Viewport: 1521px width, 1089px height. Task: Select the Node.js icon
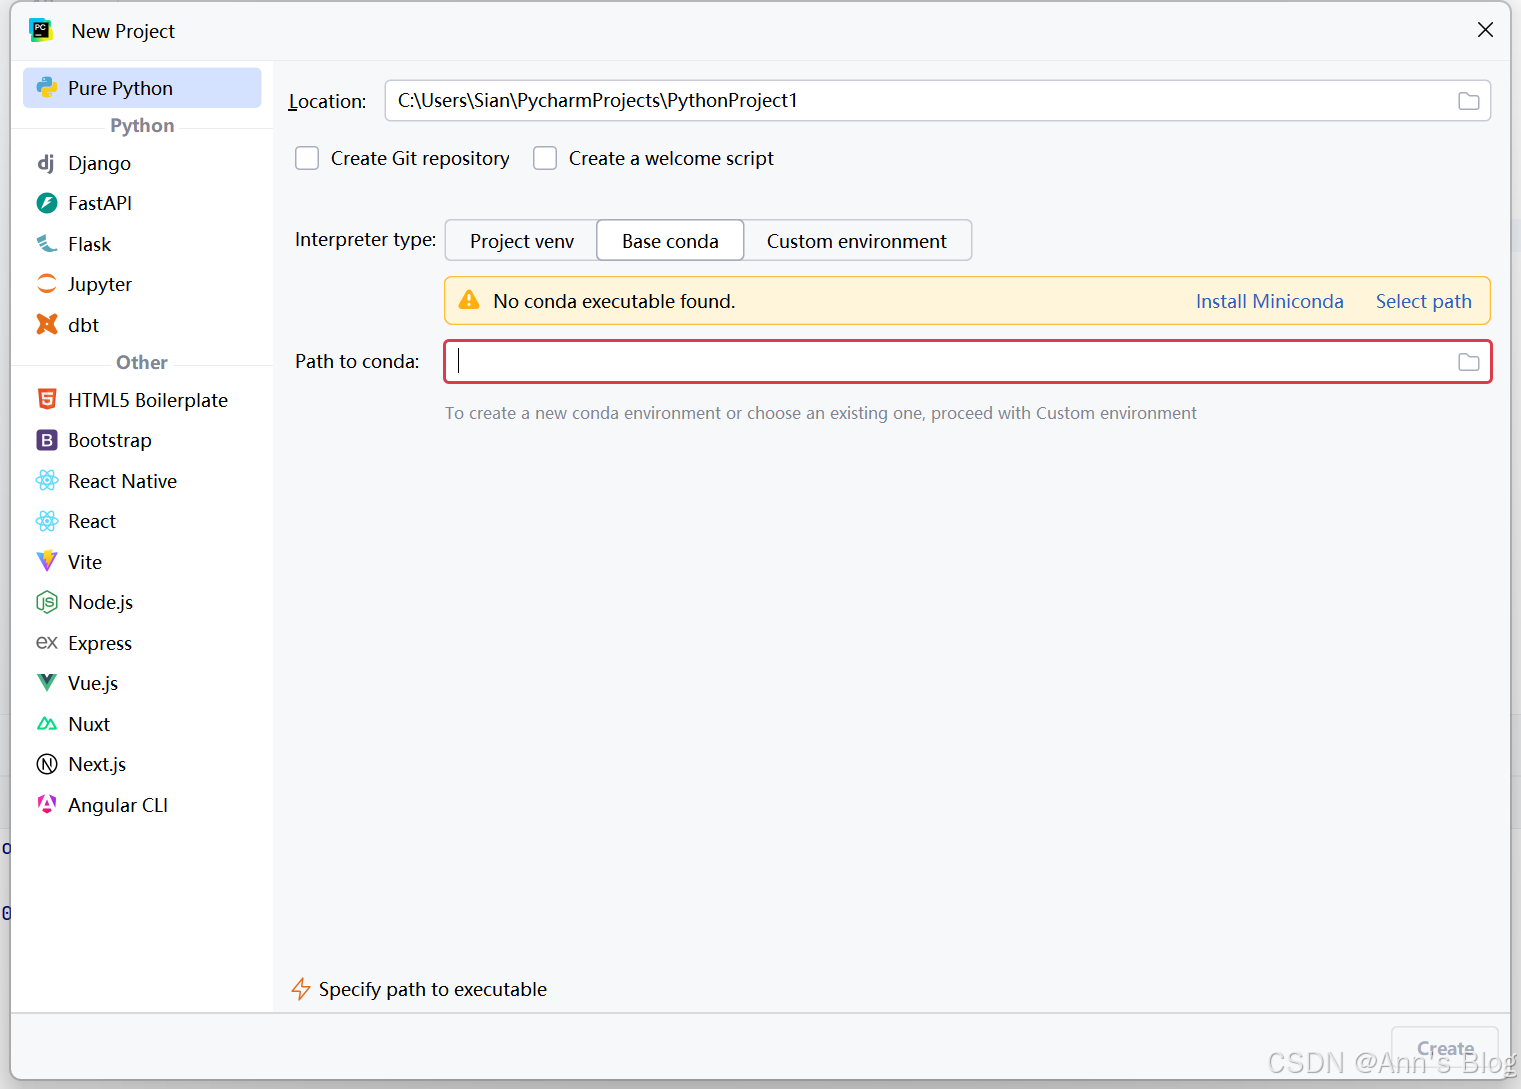(x=47, y=602)
